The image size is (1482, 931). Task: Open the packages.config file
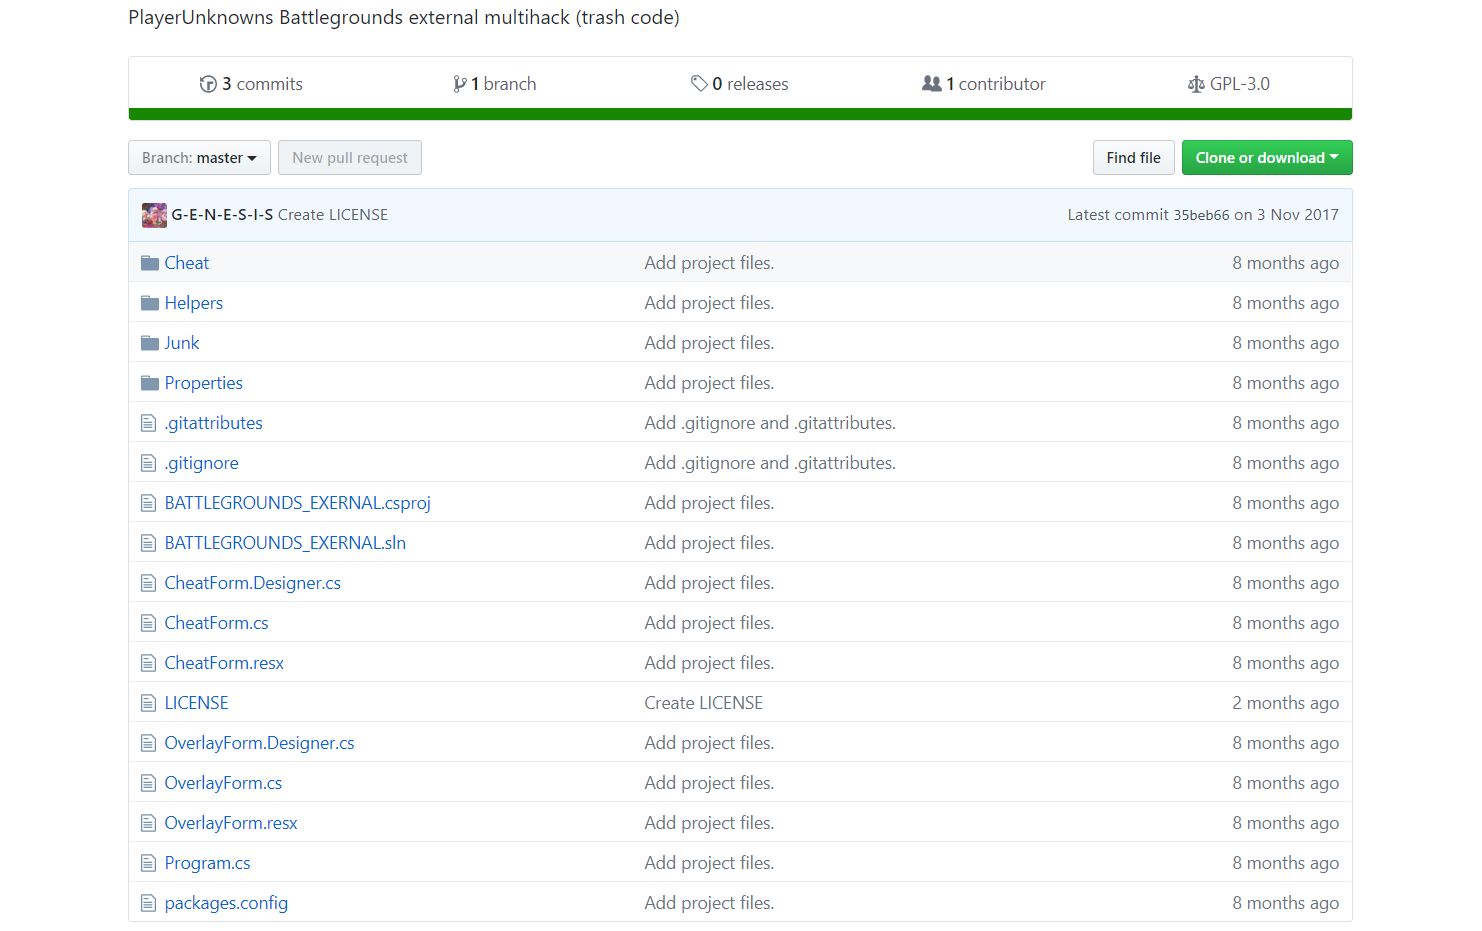[226, 903]
